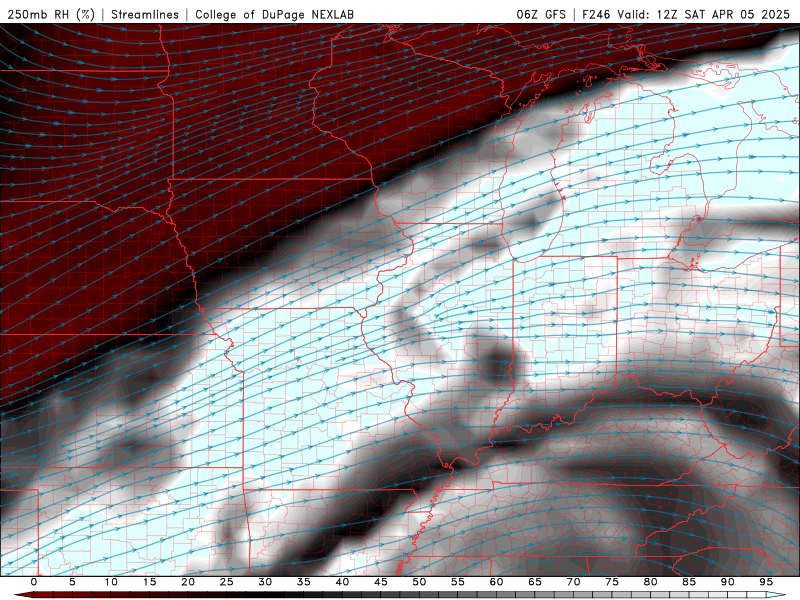Click the '90' color scale label
This screenshot has width=800, height=600.
pyautogui.click(x=728, y=582)
